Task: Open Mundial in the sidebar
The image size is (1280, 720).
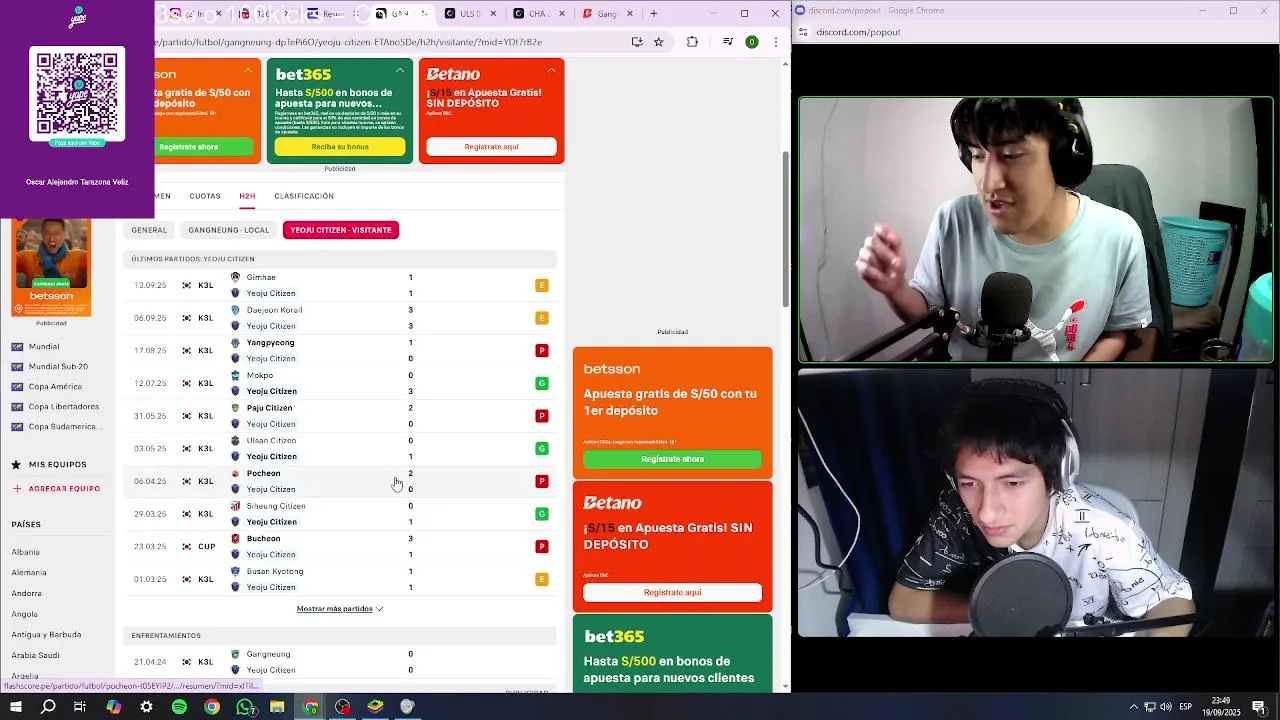Action: coord(44,347)
